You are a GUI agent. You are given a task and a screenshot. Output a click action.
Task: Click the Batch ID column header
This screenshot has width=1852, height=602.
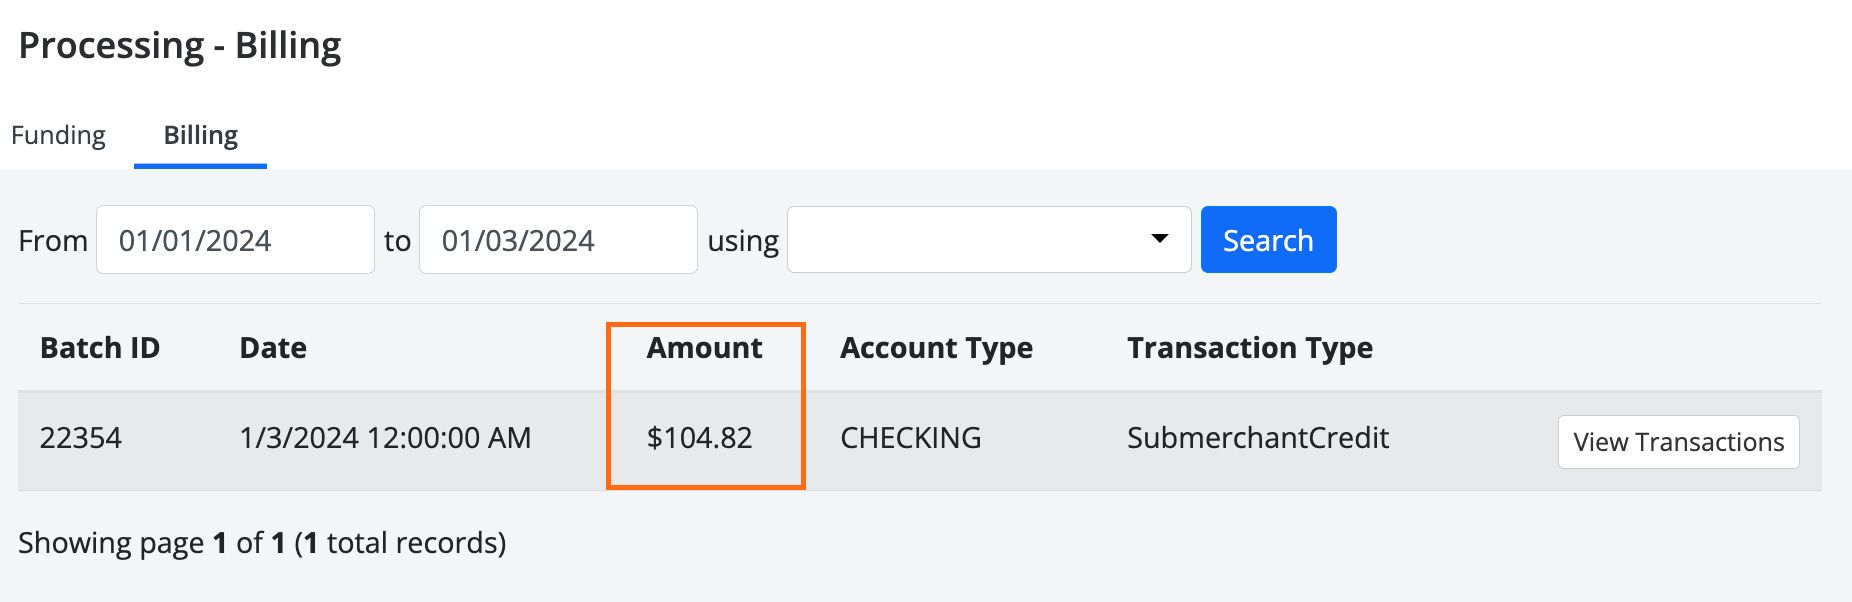100,348
